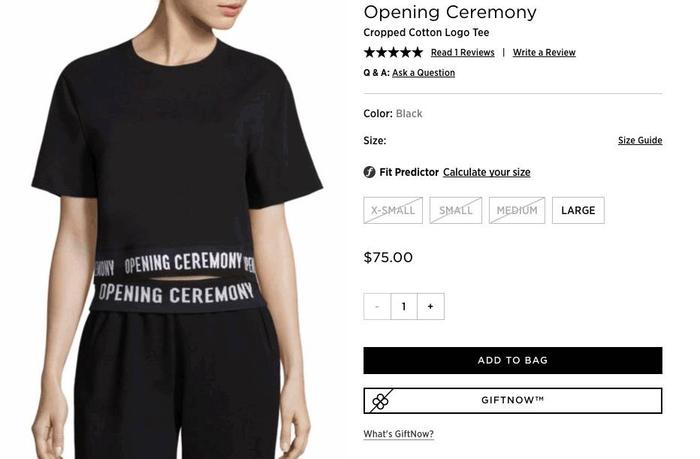
Task: Click the Fit Predictor logo icon
Action: pos(369,172)
